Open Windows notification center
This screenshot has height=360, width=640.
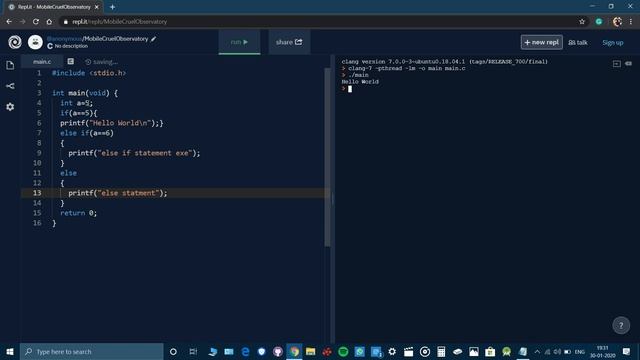click(x=627, y=351)
